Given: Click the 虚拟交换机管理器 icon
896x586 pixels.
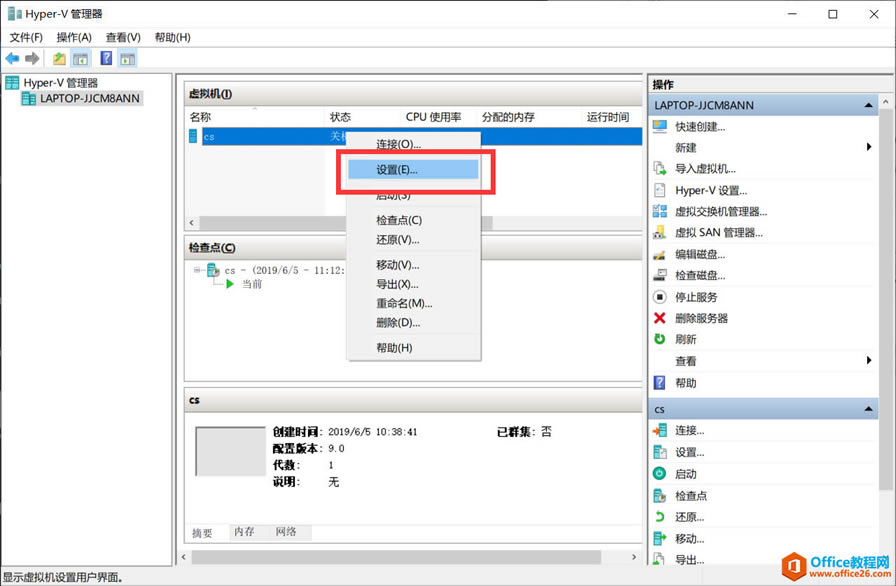Looking at the screenshot, I should click(659, 211).
